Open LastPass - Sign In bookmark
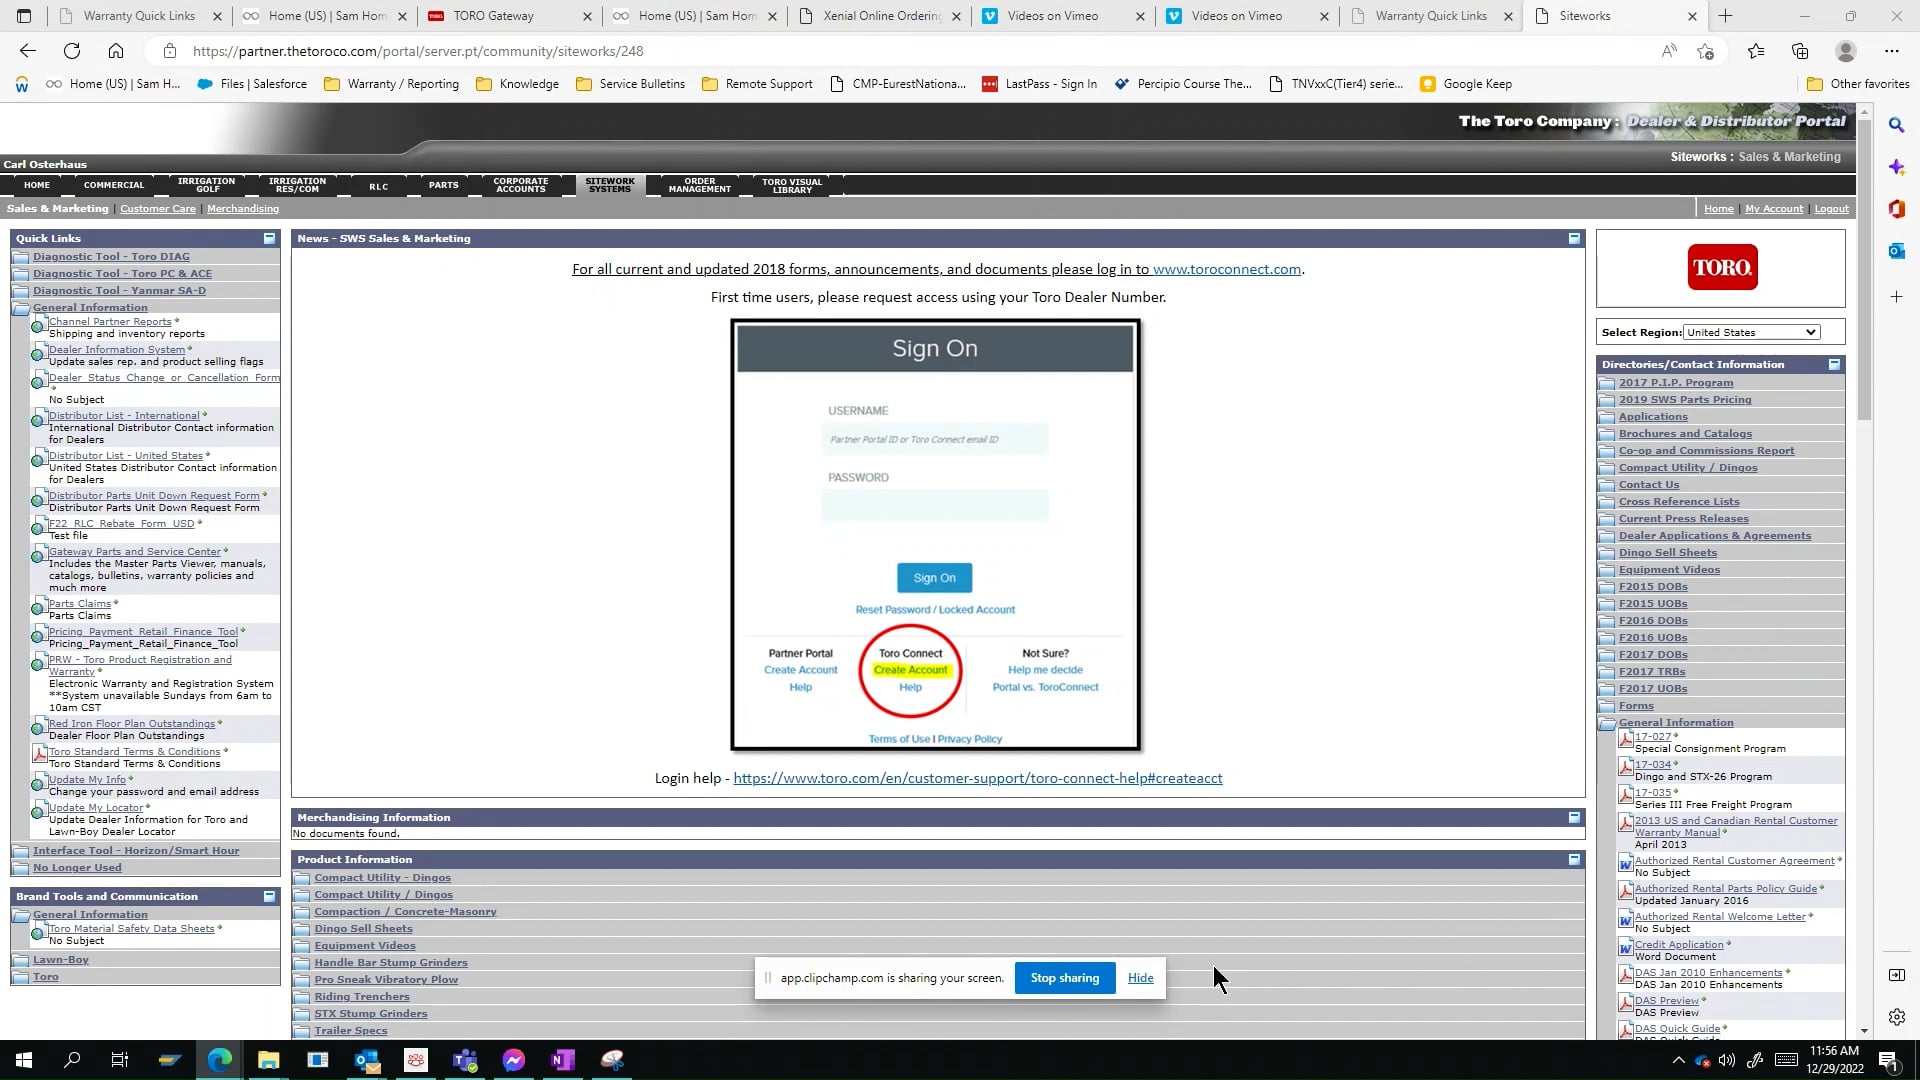The image size is (1920, 1080). [1040, 84]
